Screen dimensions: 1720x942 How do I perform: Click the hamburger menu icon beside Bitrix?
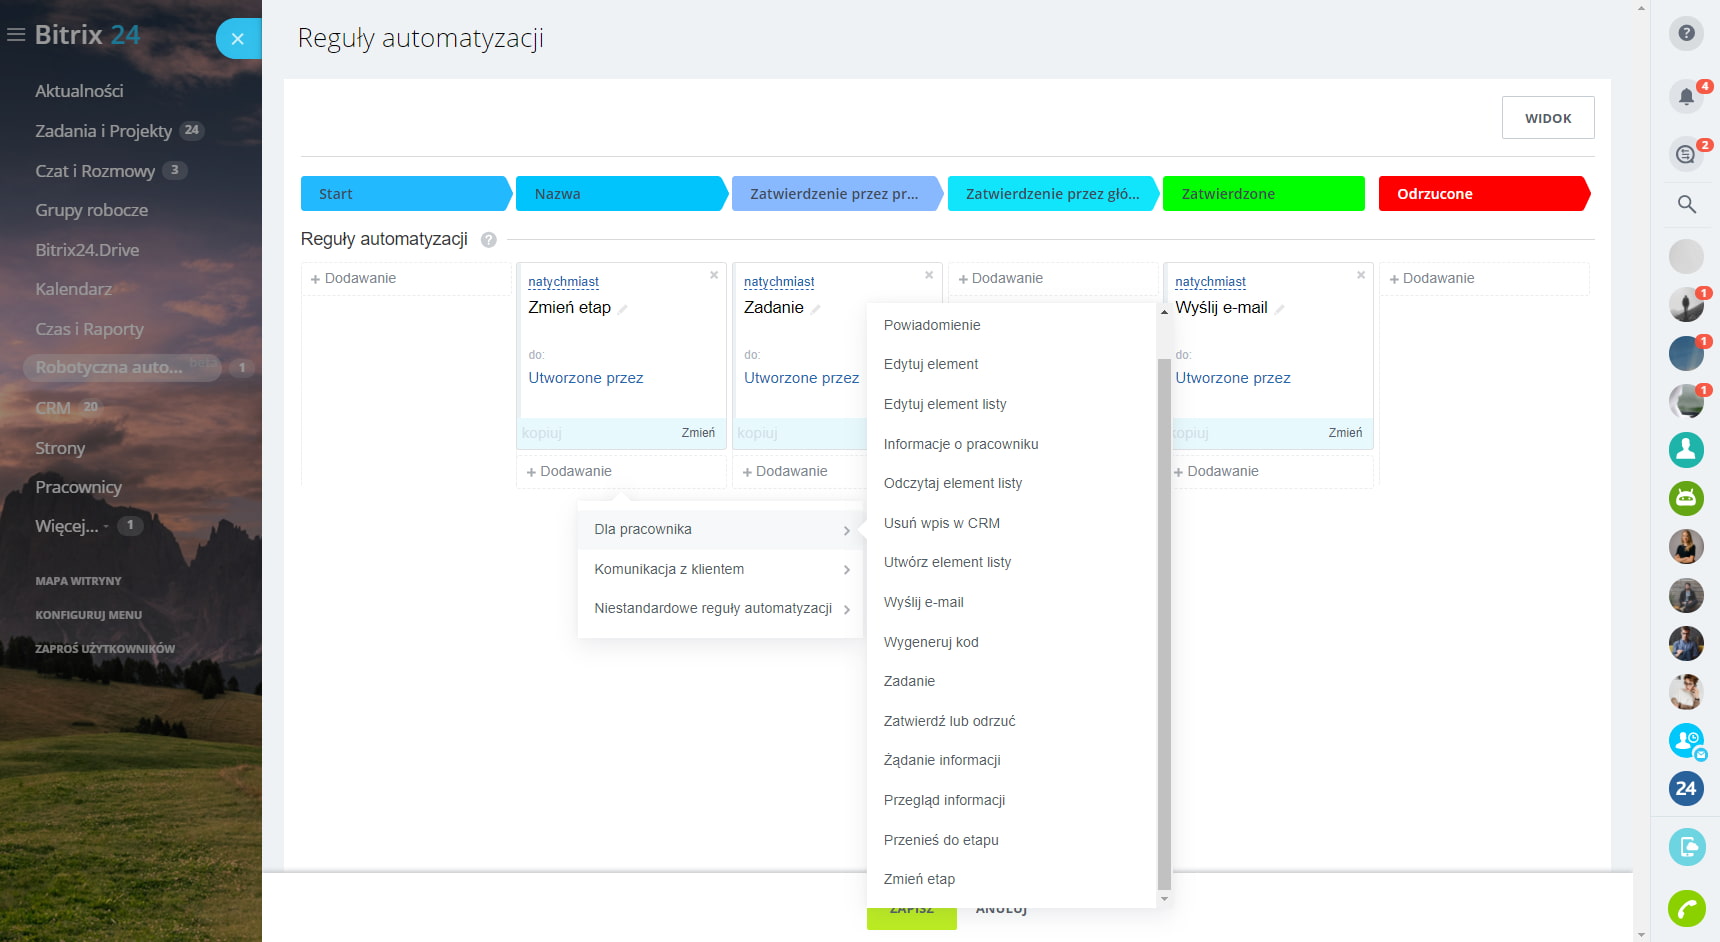(16, 35)
